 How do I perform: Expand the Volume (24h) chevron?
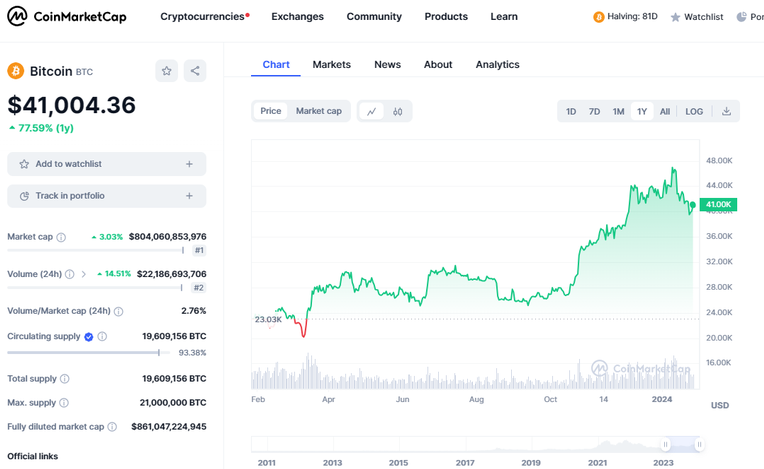(x=84, y=274)
